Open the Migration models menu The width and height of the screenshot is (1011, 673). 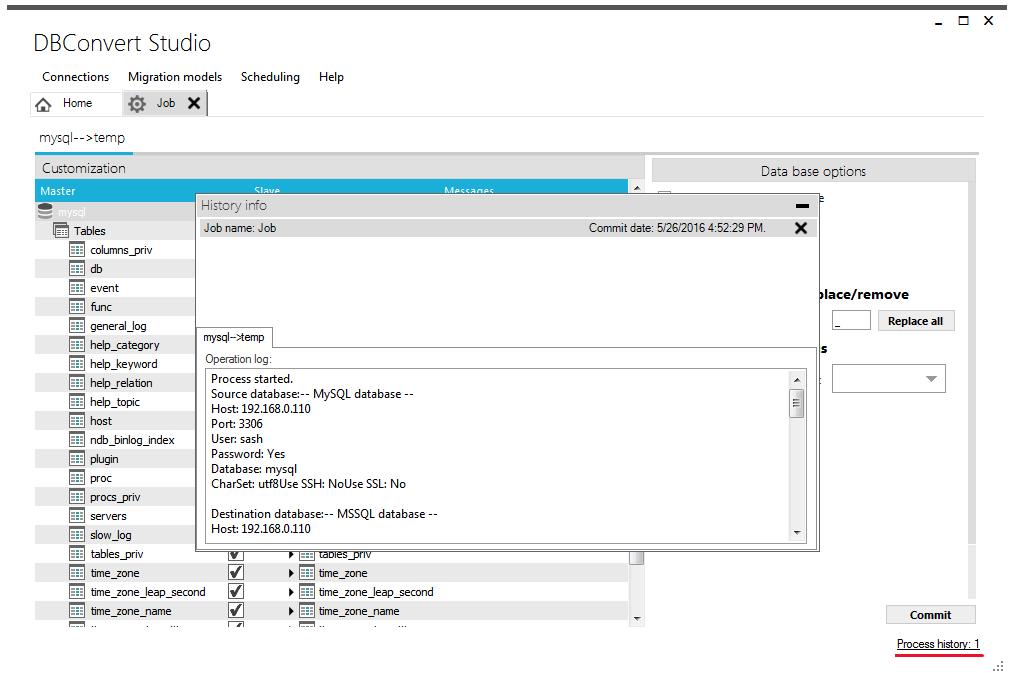coord(175,77)
